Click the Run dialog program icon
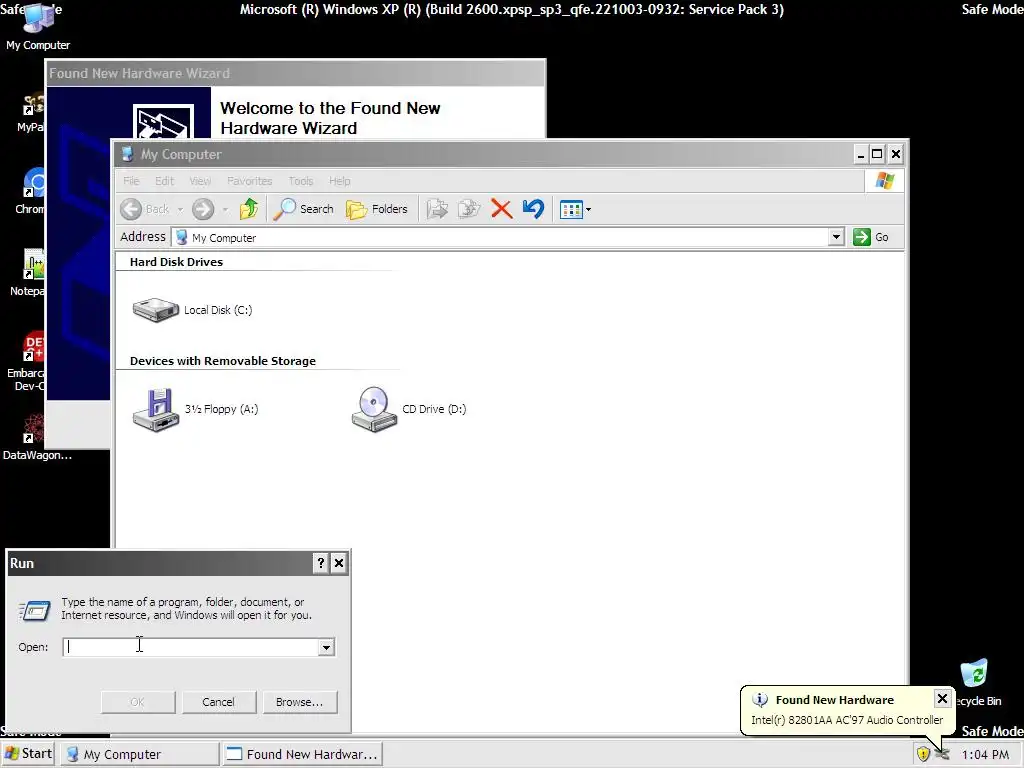 (35, 611)
